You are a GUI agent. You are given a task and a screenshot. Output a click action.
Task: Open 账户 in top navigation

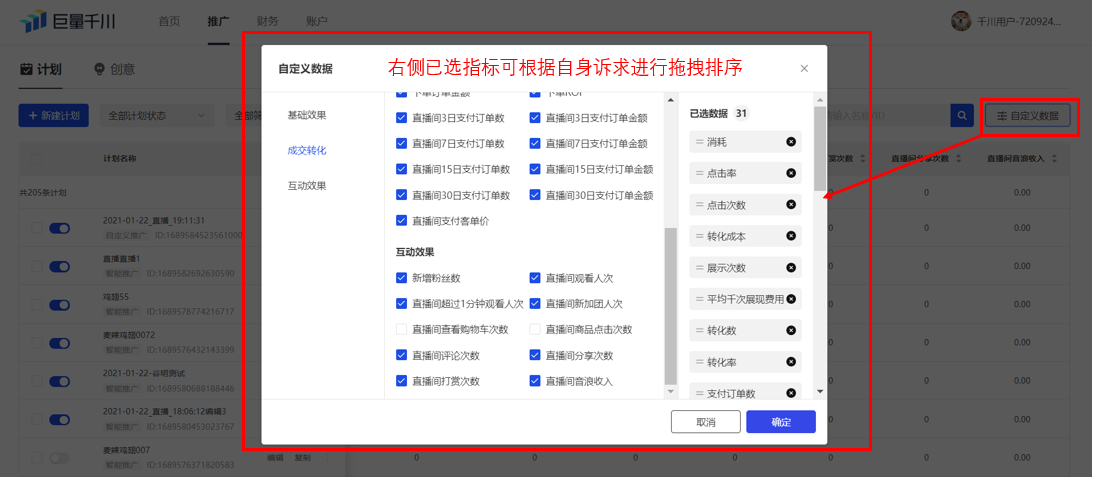317,21
